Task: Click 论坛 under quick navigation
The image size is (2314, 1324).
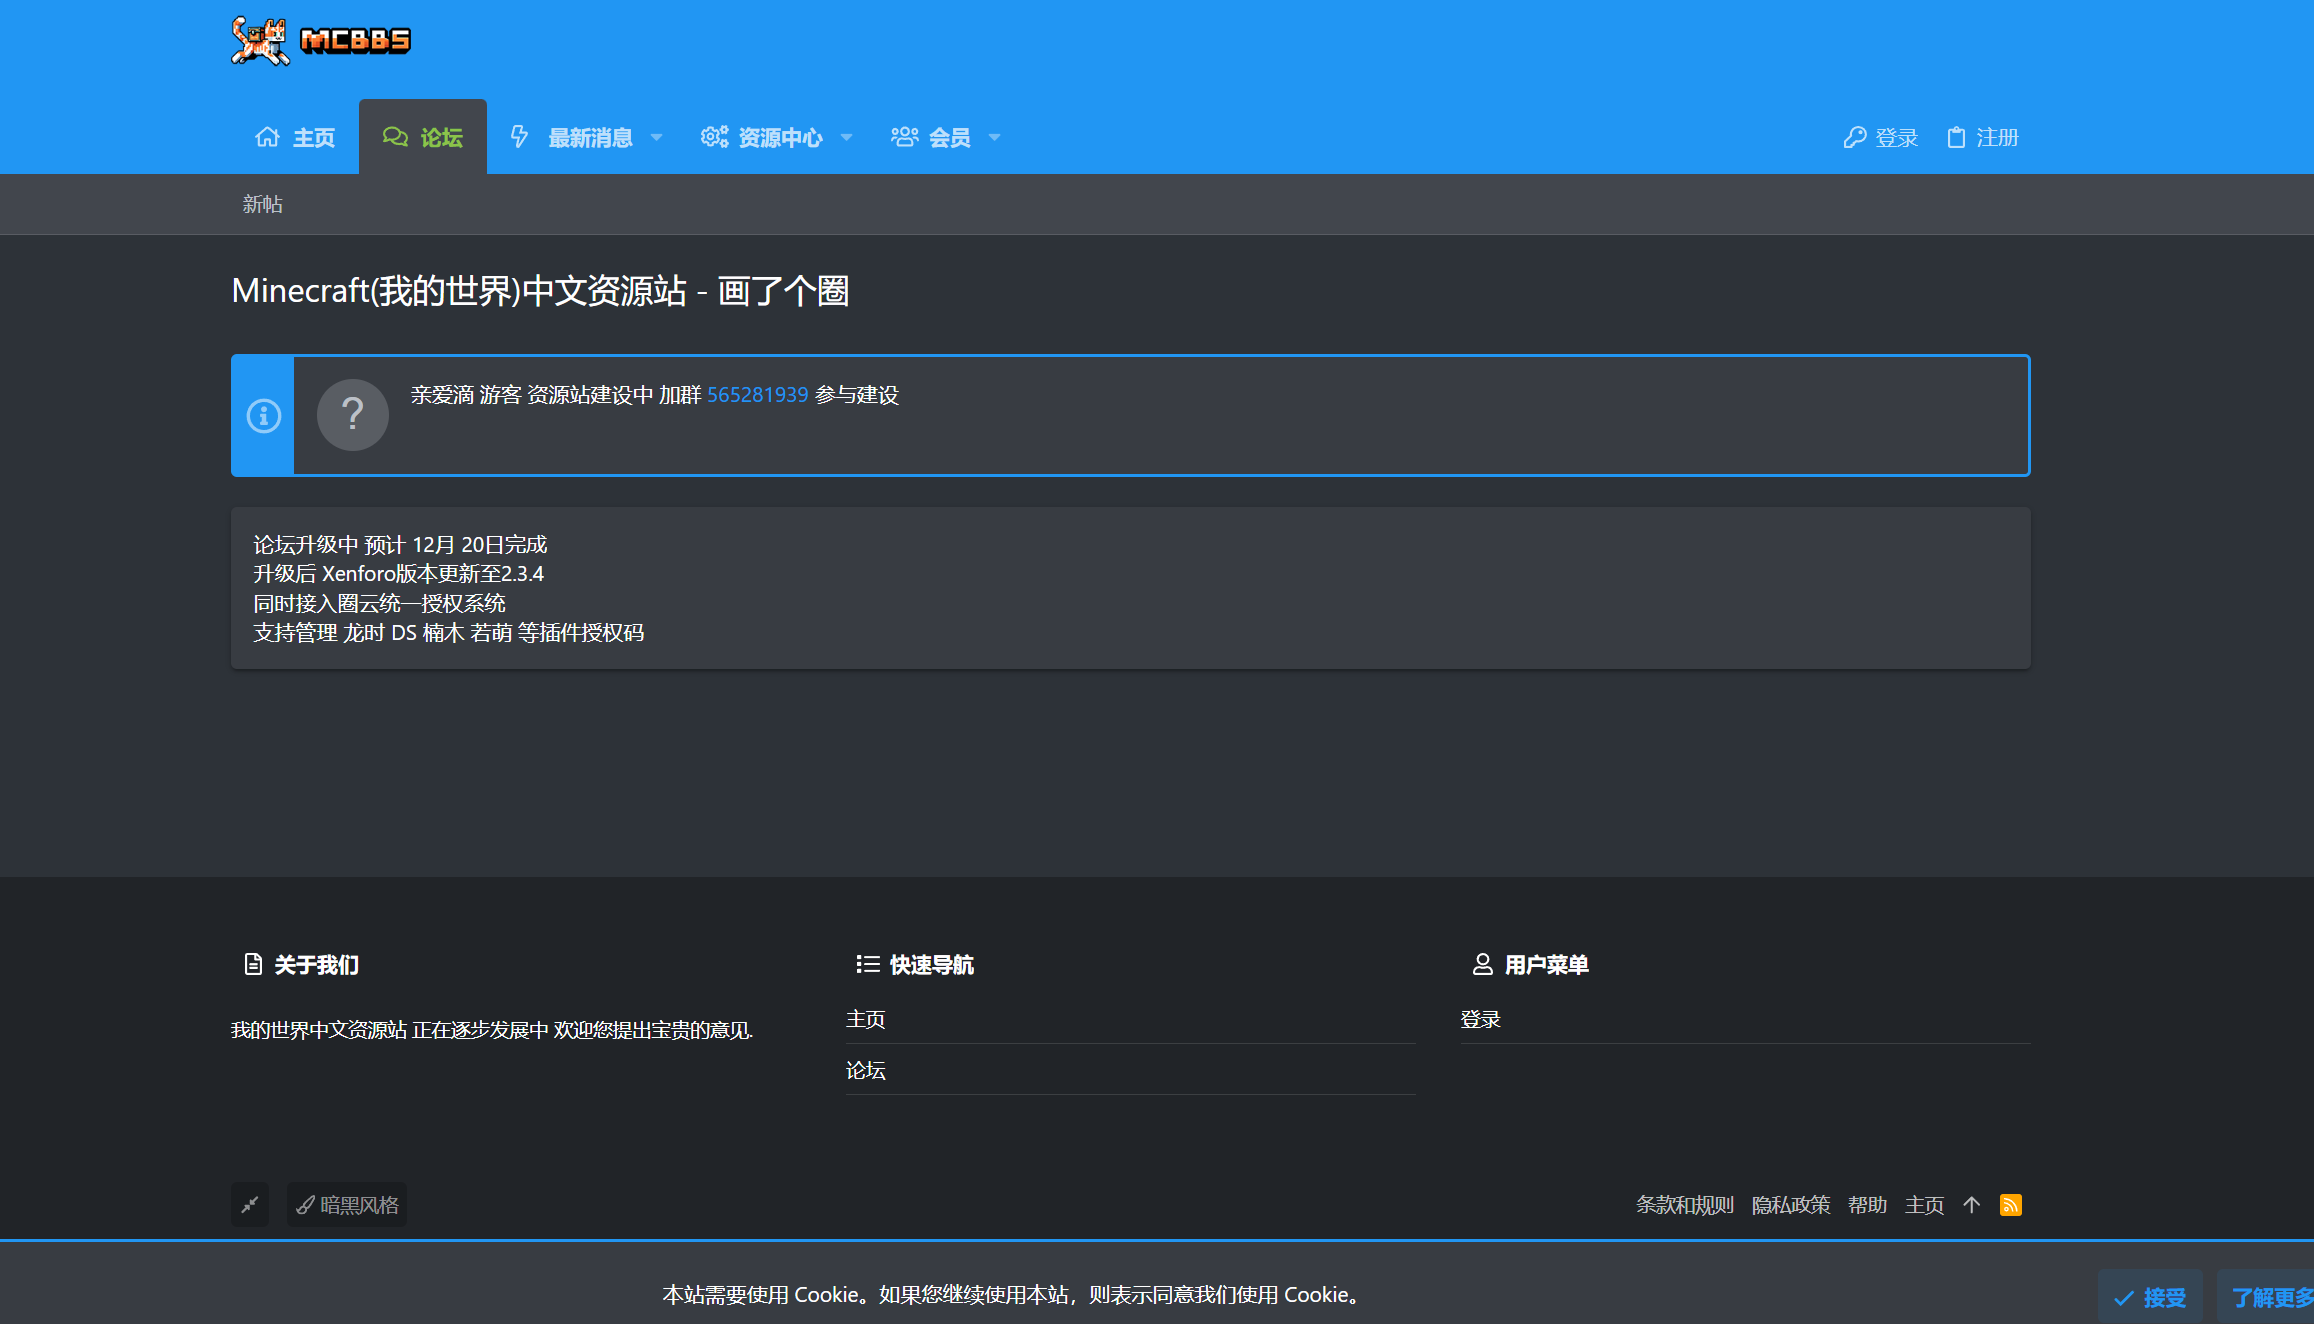Action: pos(866,1070)
